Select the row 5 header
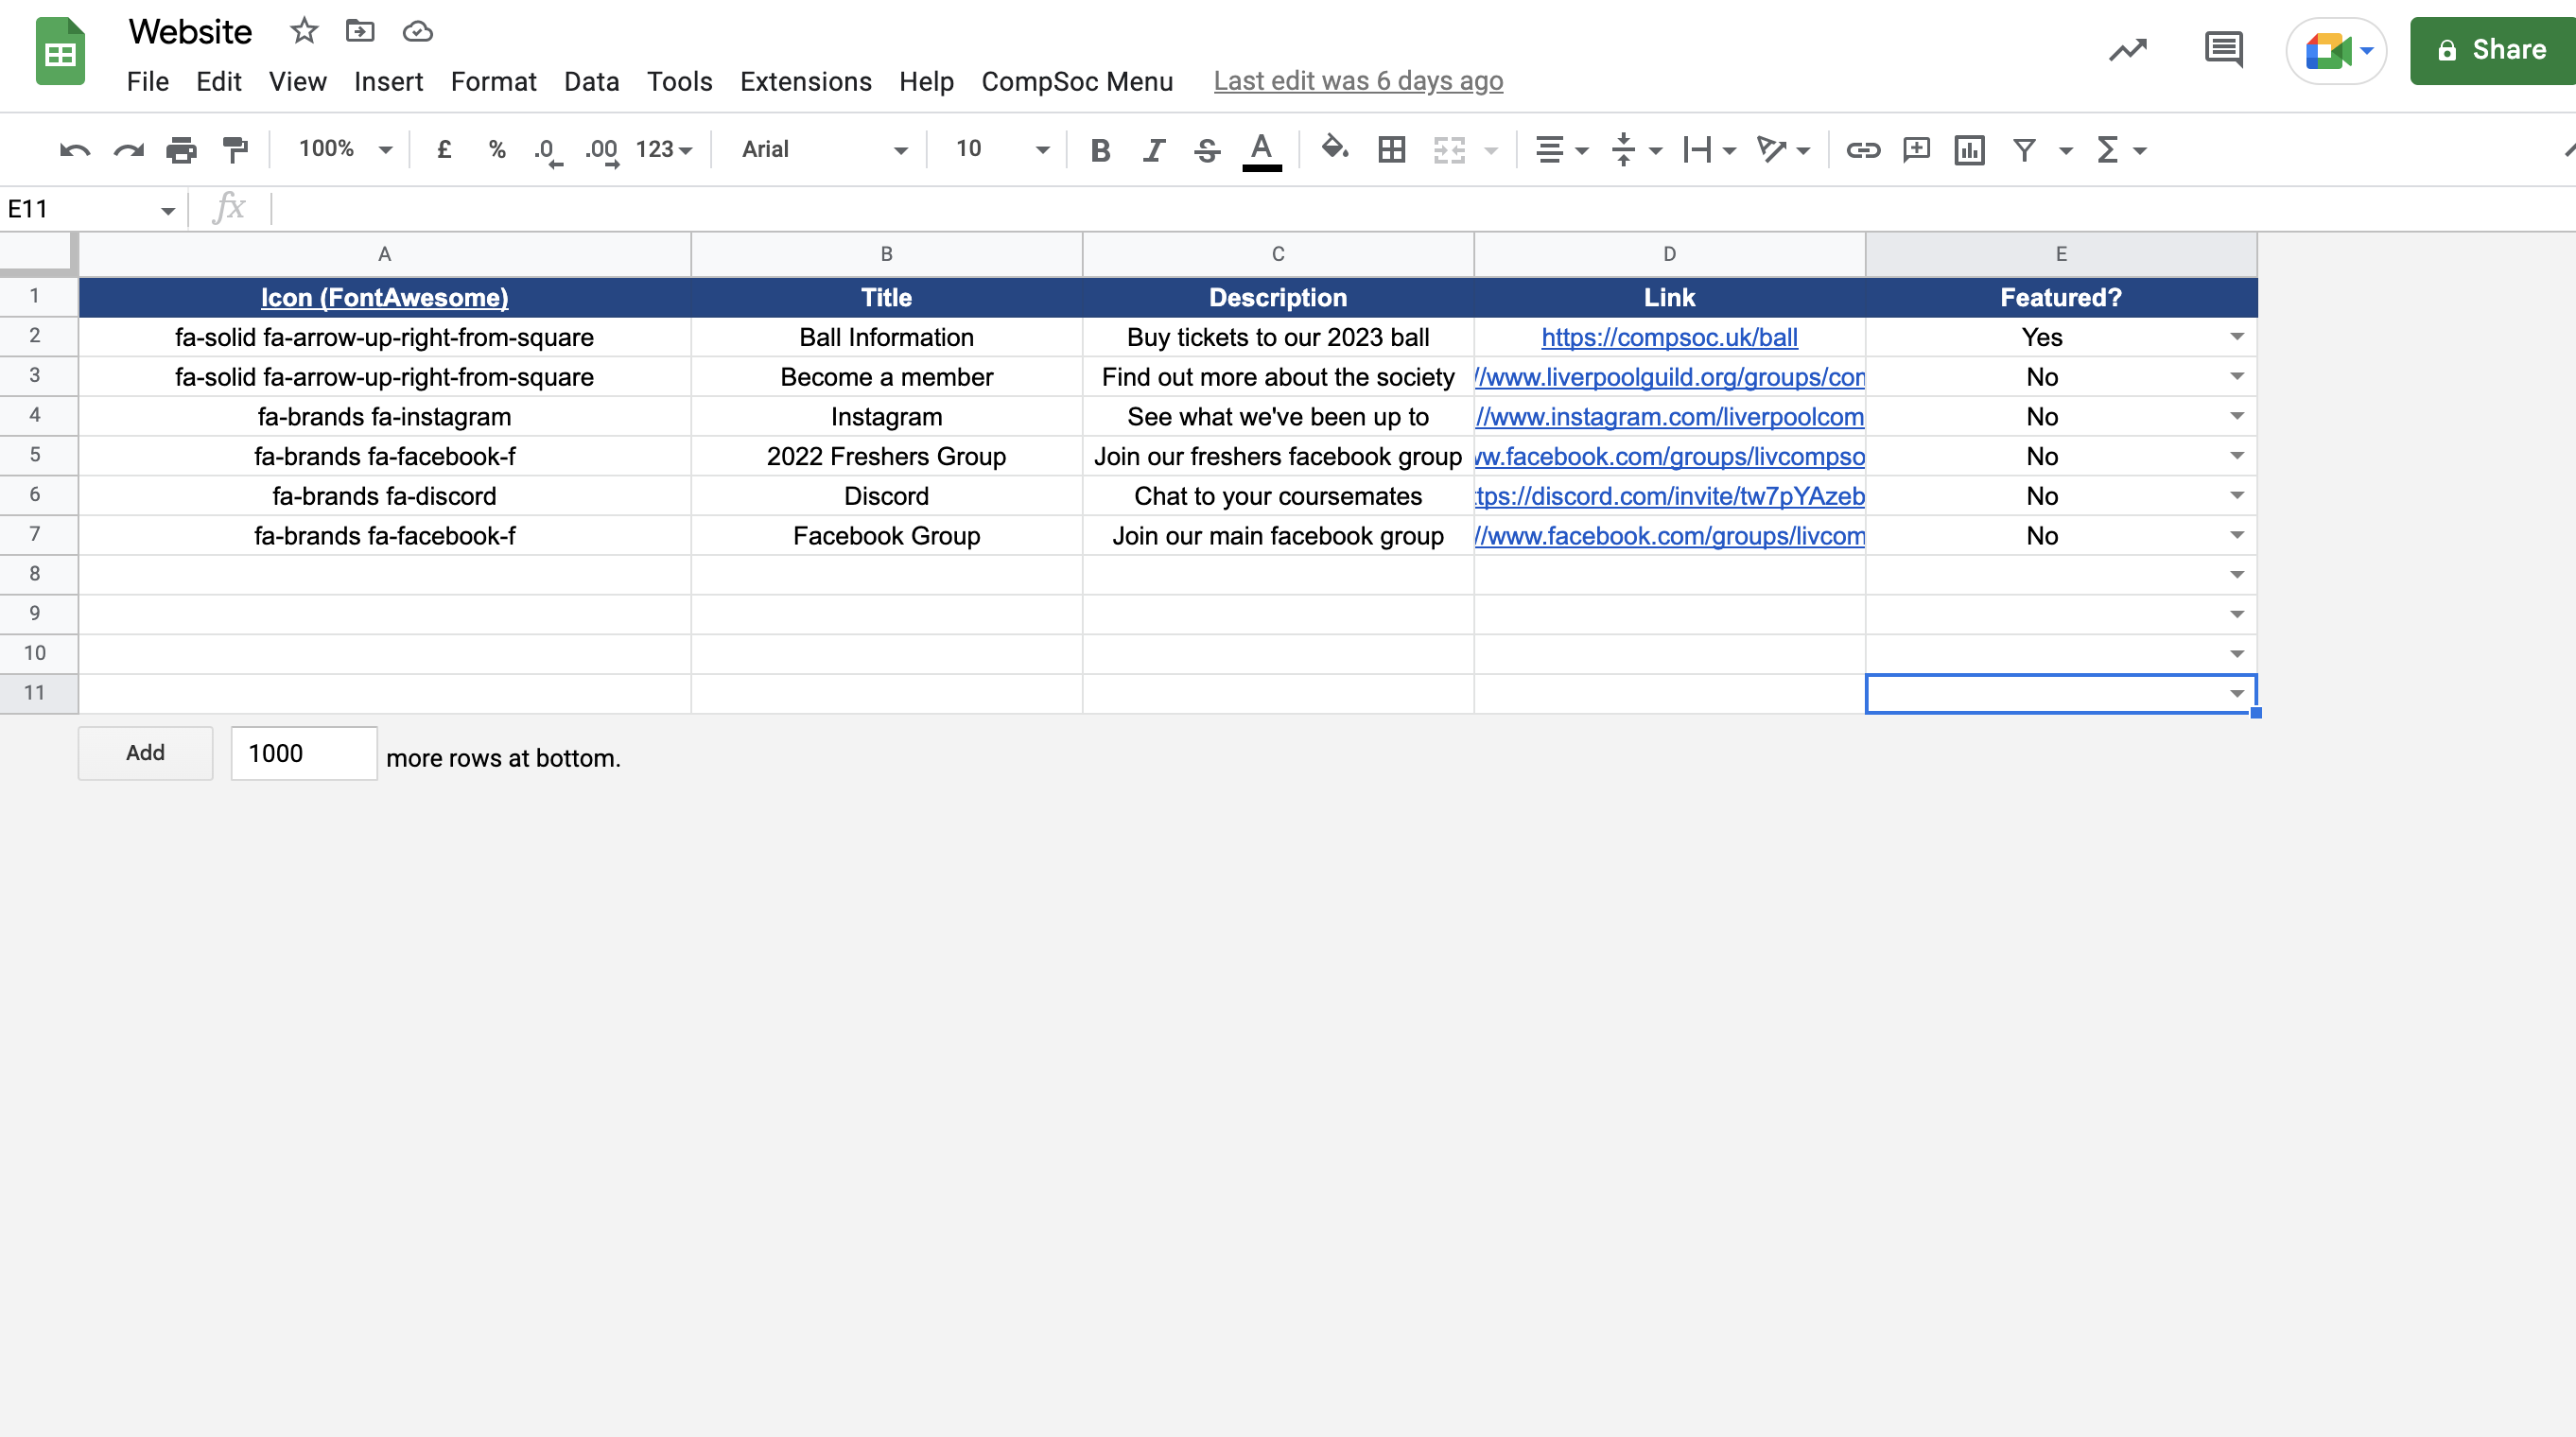2576x1437 pixels. click(36, 455)
